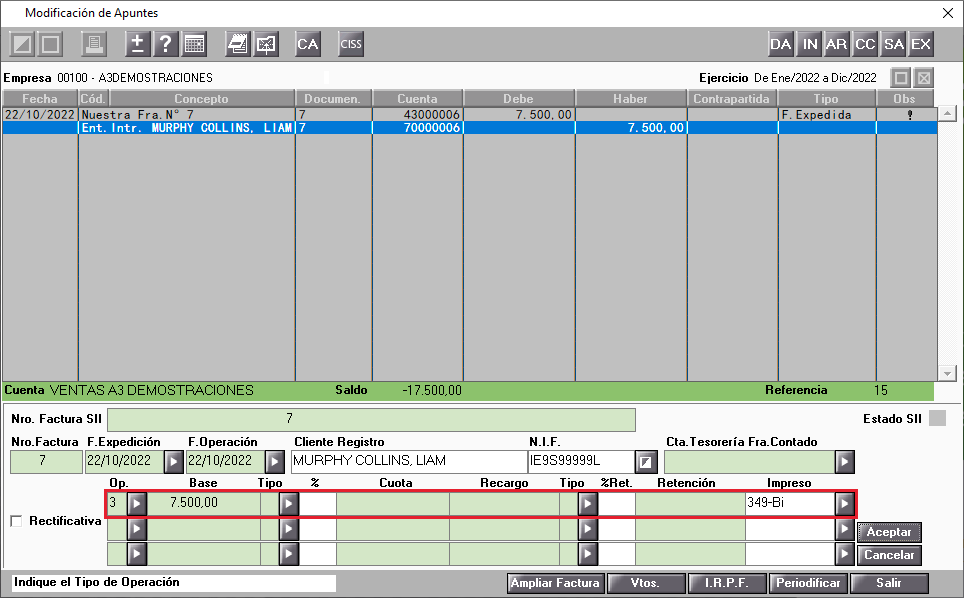Screen dimensions: 964x598
Task: Open the plus/minus calculator tool
Action: pyautogui.click(x=137, y=44)
